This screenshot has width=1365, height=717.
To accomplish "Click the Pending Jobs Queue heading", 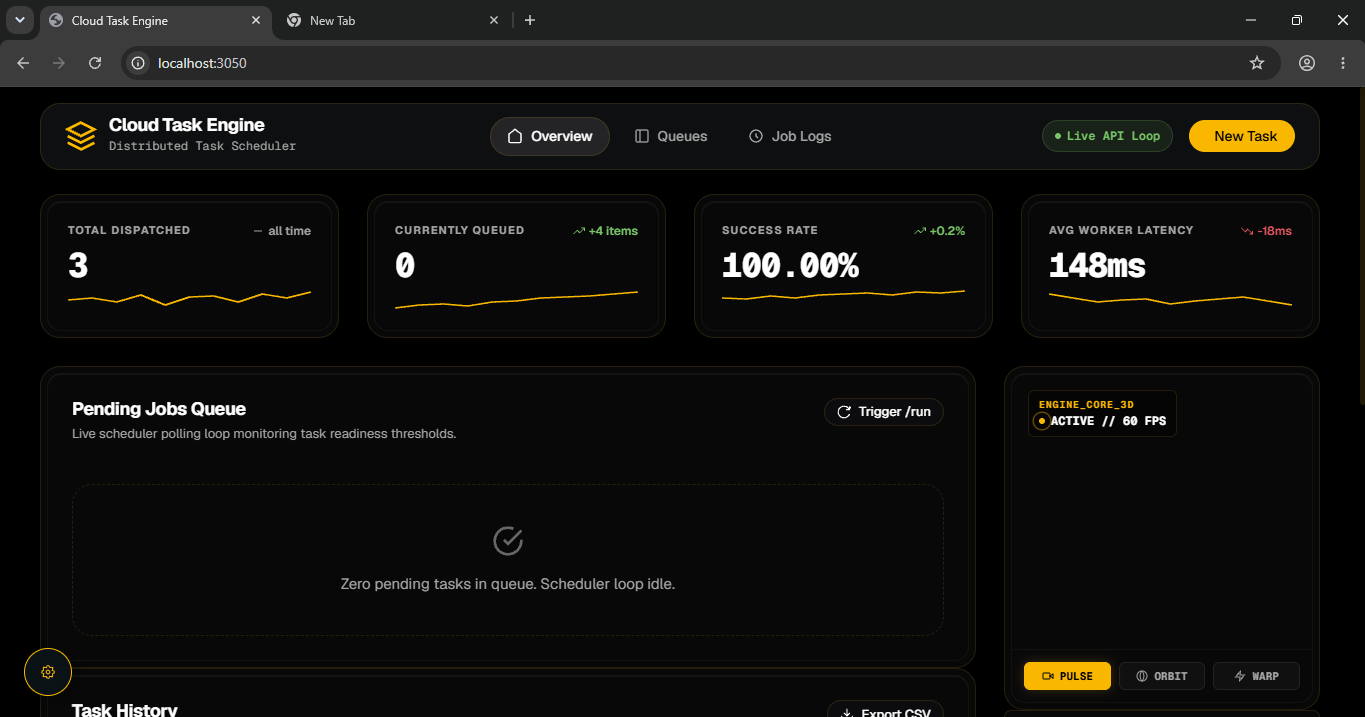I will (x=159, y=409).
